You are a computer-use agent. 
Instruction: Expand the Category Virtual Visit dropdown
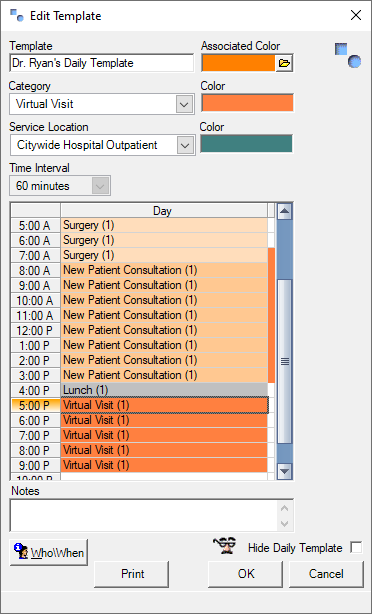184,105
